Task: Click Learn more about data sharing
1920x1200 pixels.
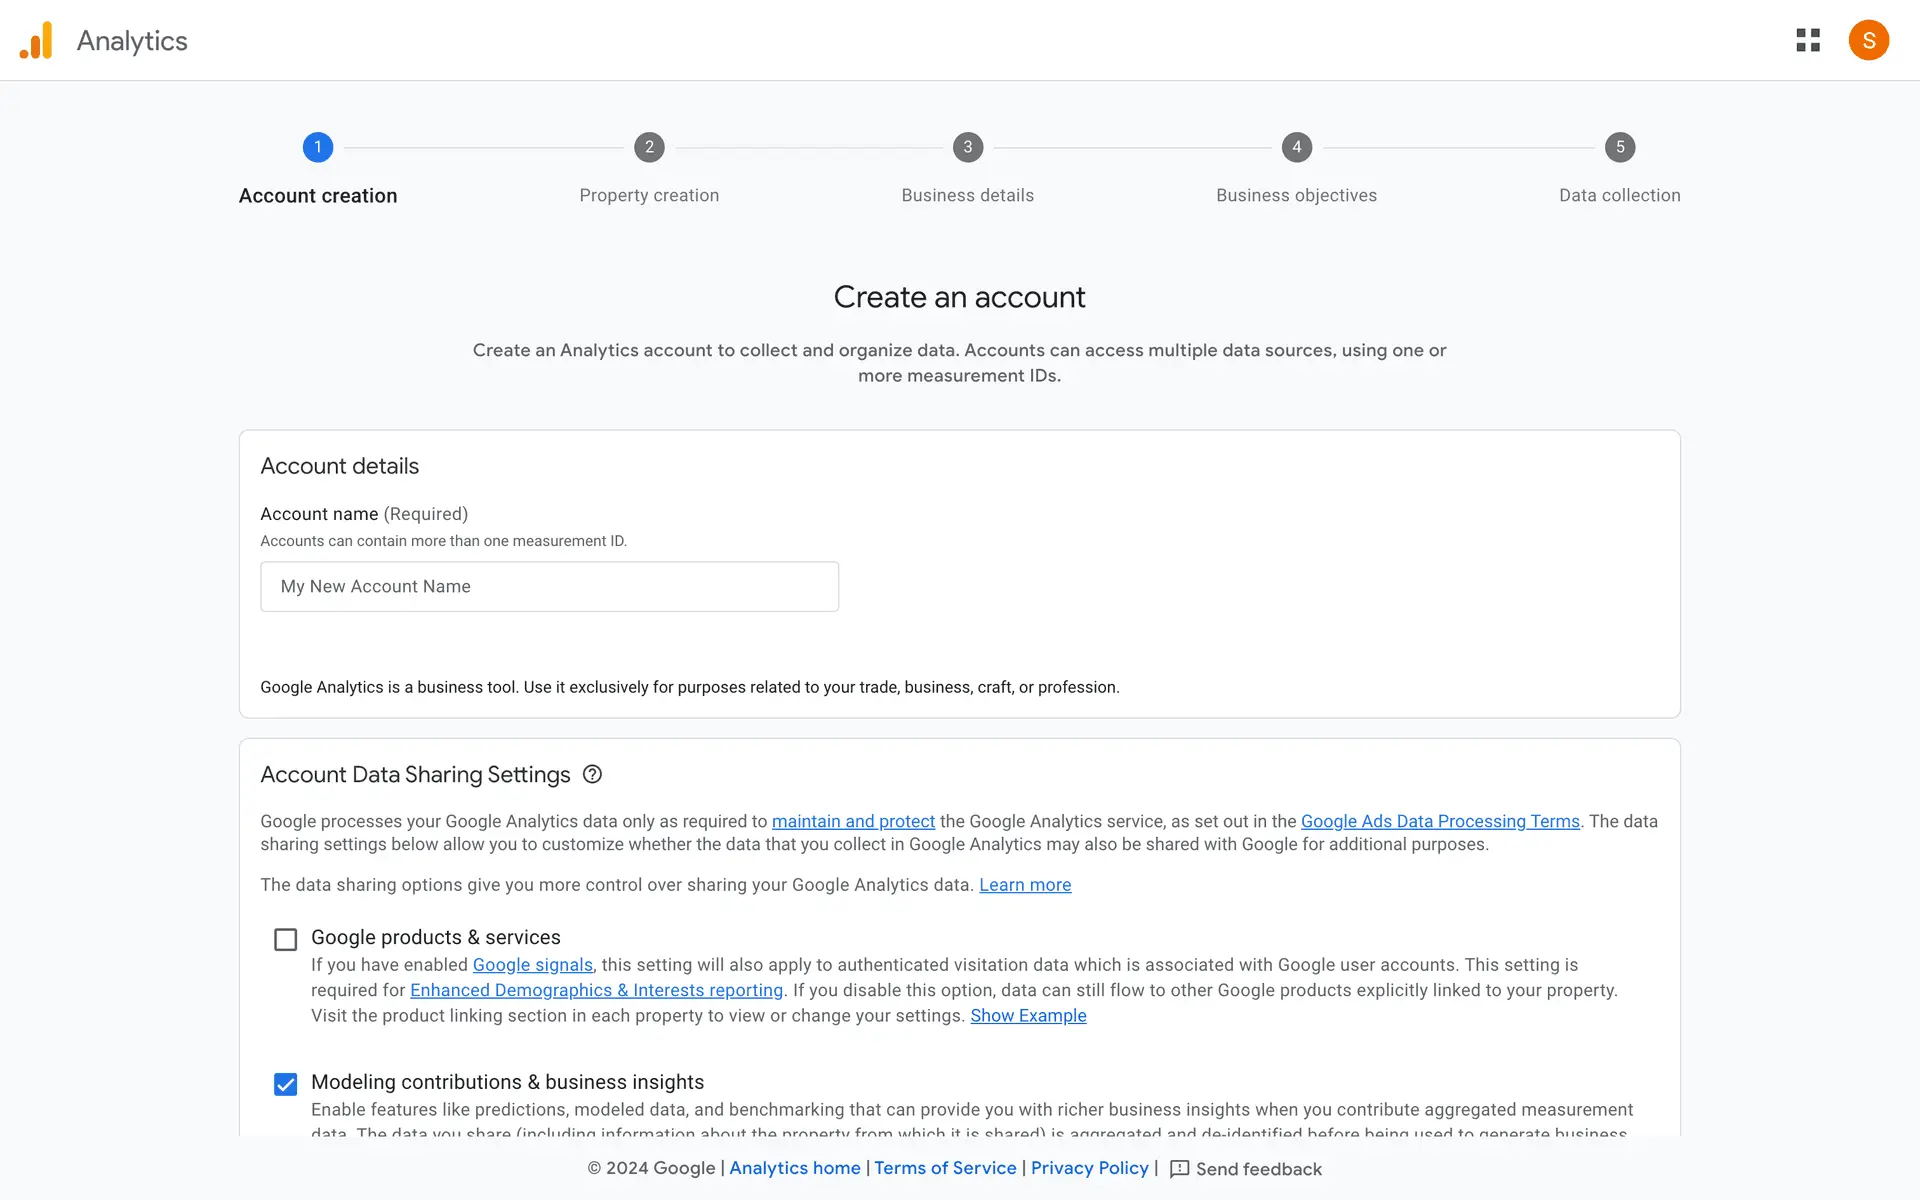Action: coord(1025,885)
